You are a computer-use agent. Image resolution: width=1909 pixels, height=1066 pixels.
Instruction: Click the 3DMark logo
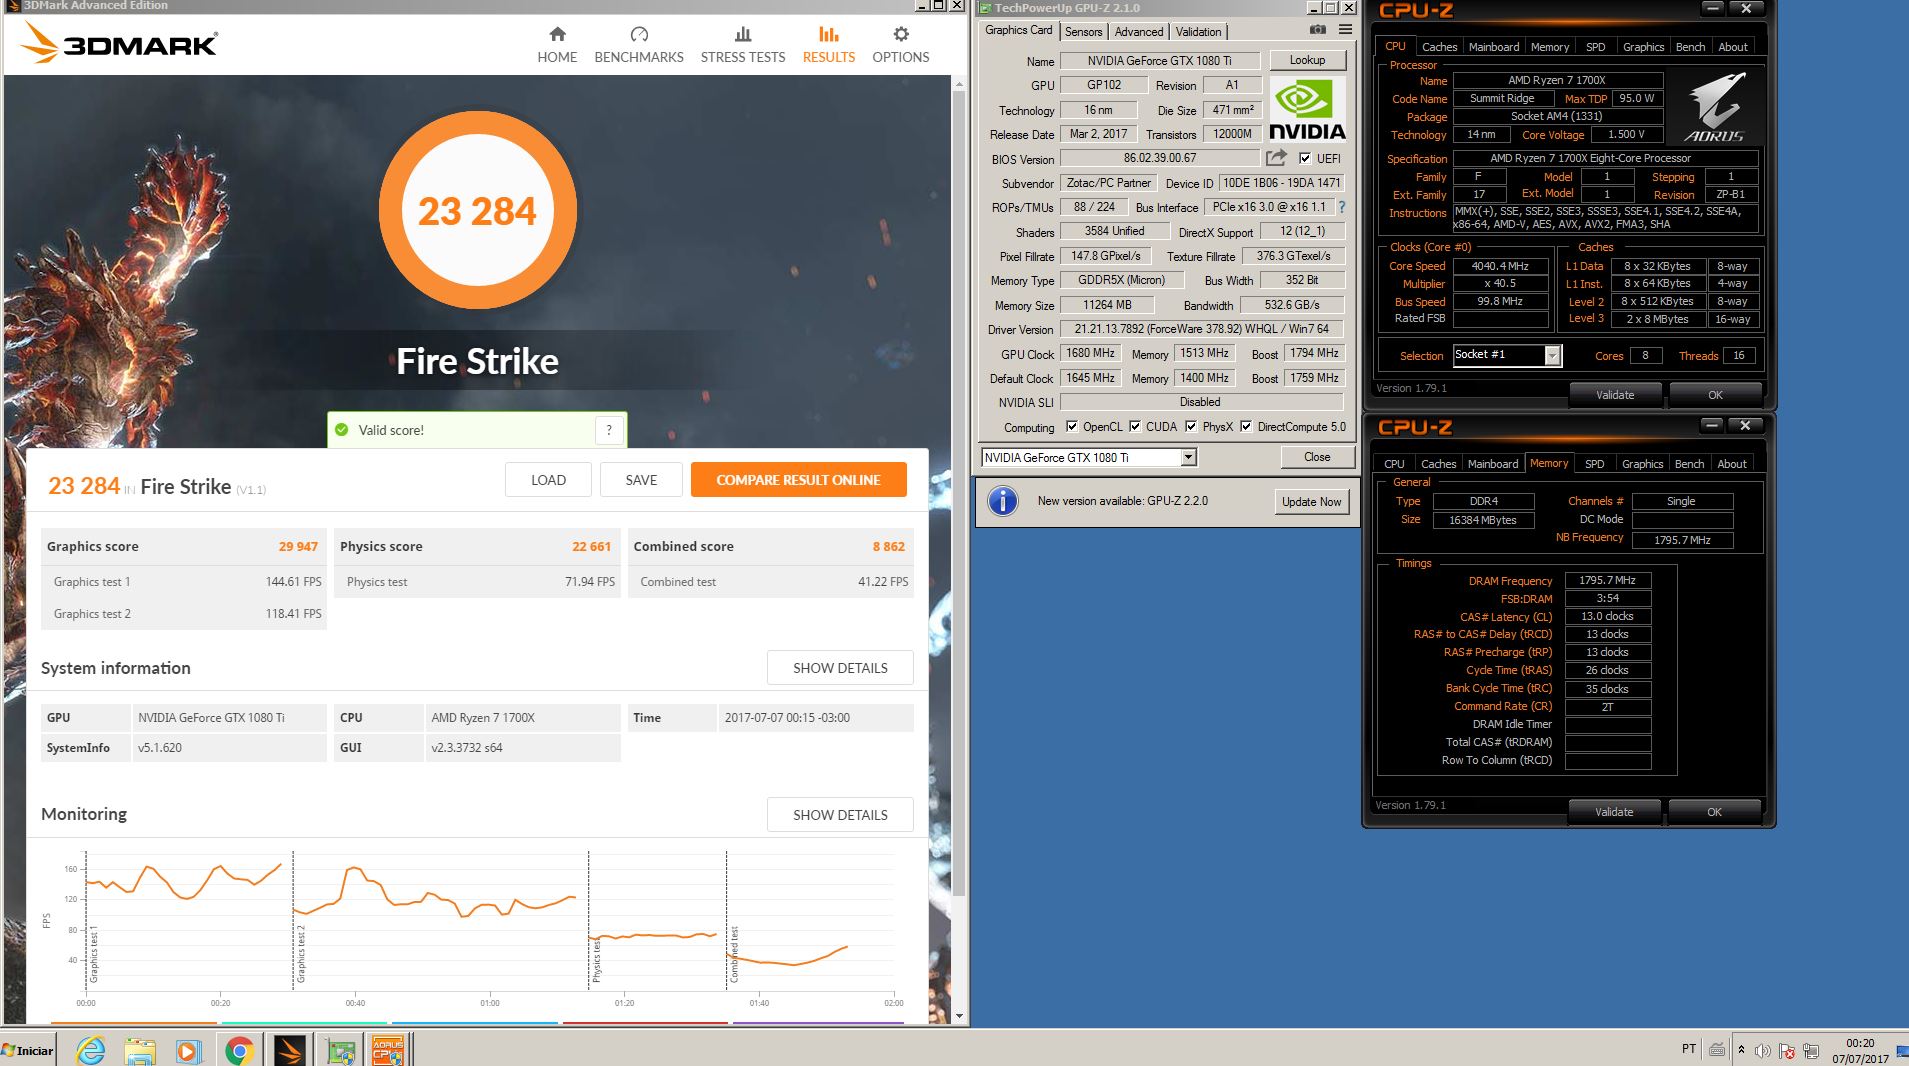118,43
